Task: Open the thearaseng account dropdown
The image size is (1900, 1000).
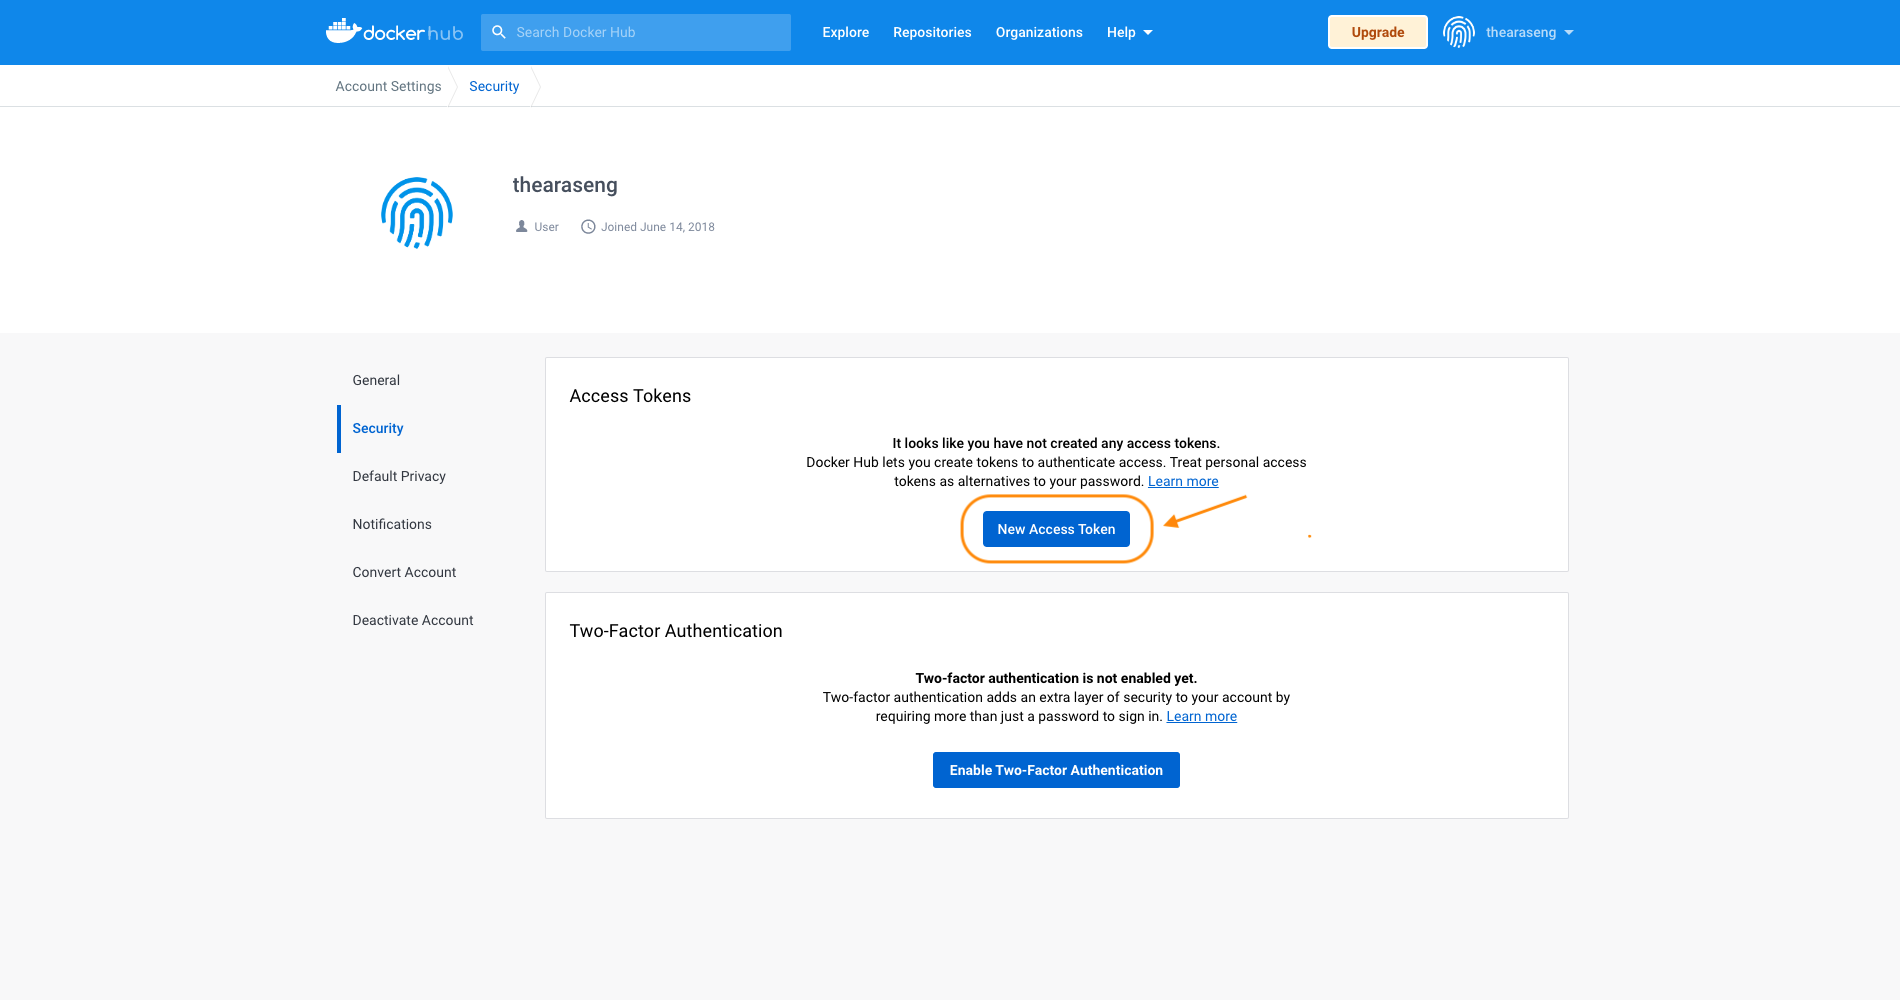Action: coord(1529,32)
